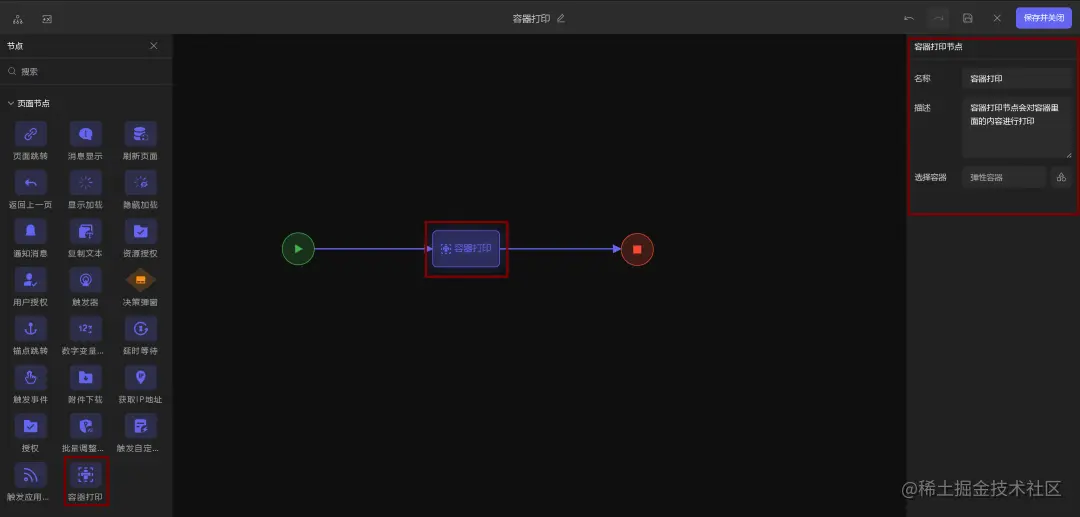Select the 延时等待 node icon
Image resolution: width=1080 pixels, height=517 pixels.
[x=141, y=329]
